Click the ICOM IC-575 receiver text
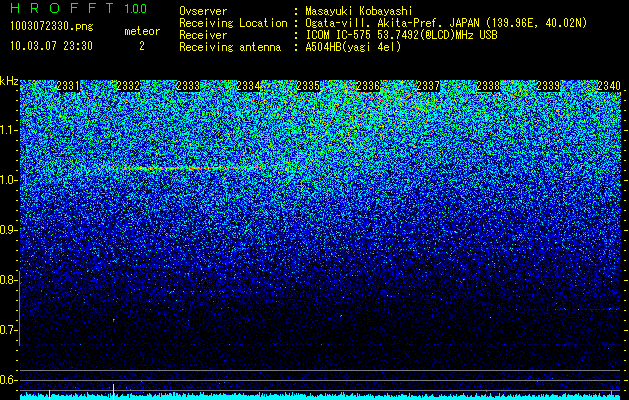The image size is (629, 400). coord(401,35)
